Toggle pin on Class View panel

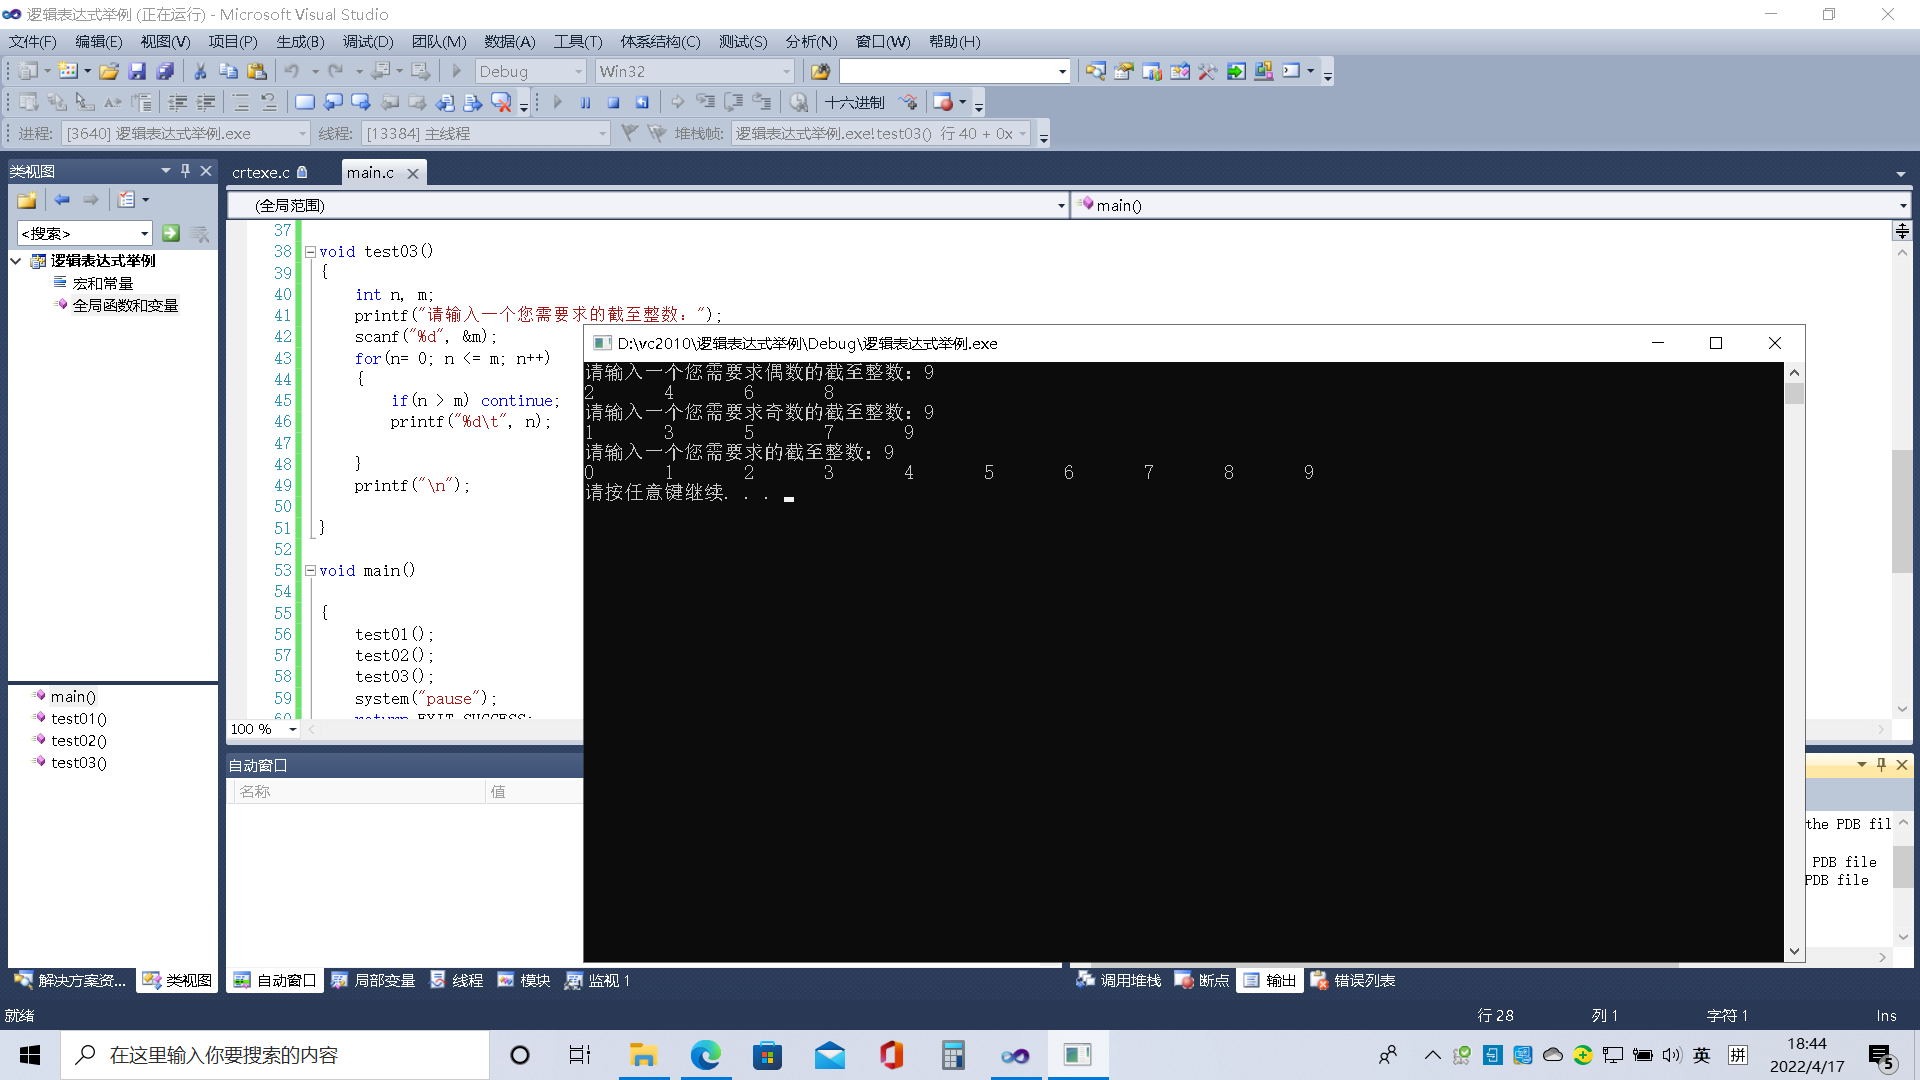coord(185,171)
